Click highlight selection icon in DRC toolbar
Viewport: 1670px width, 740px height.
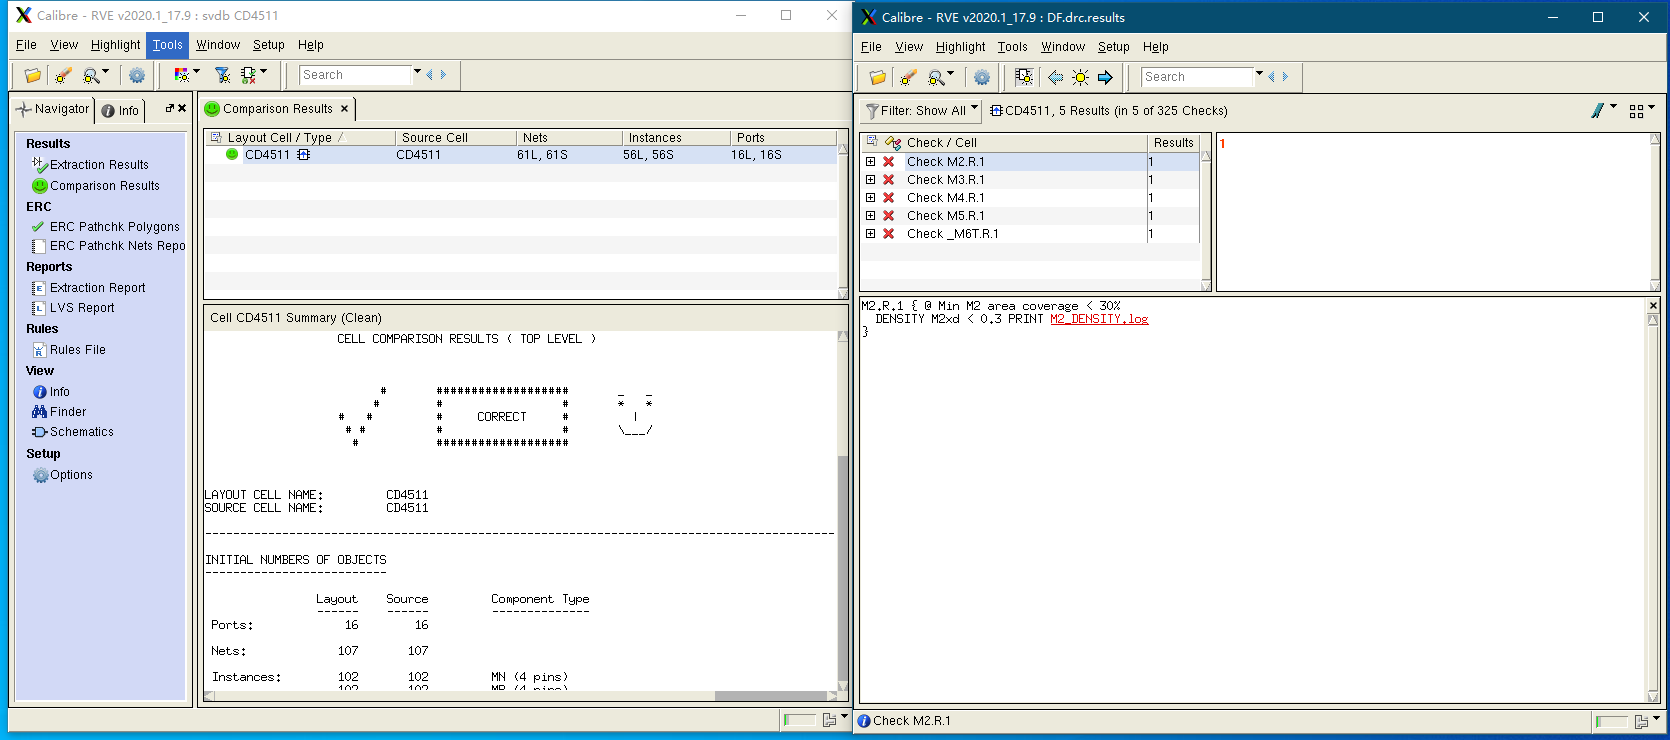pyautogui.click(x=1024, y=77)
